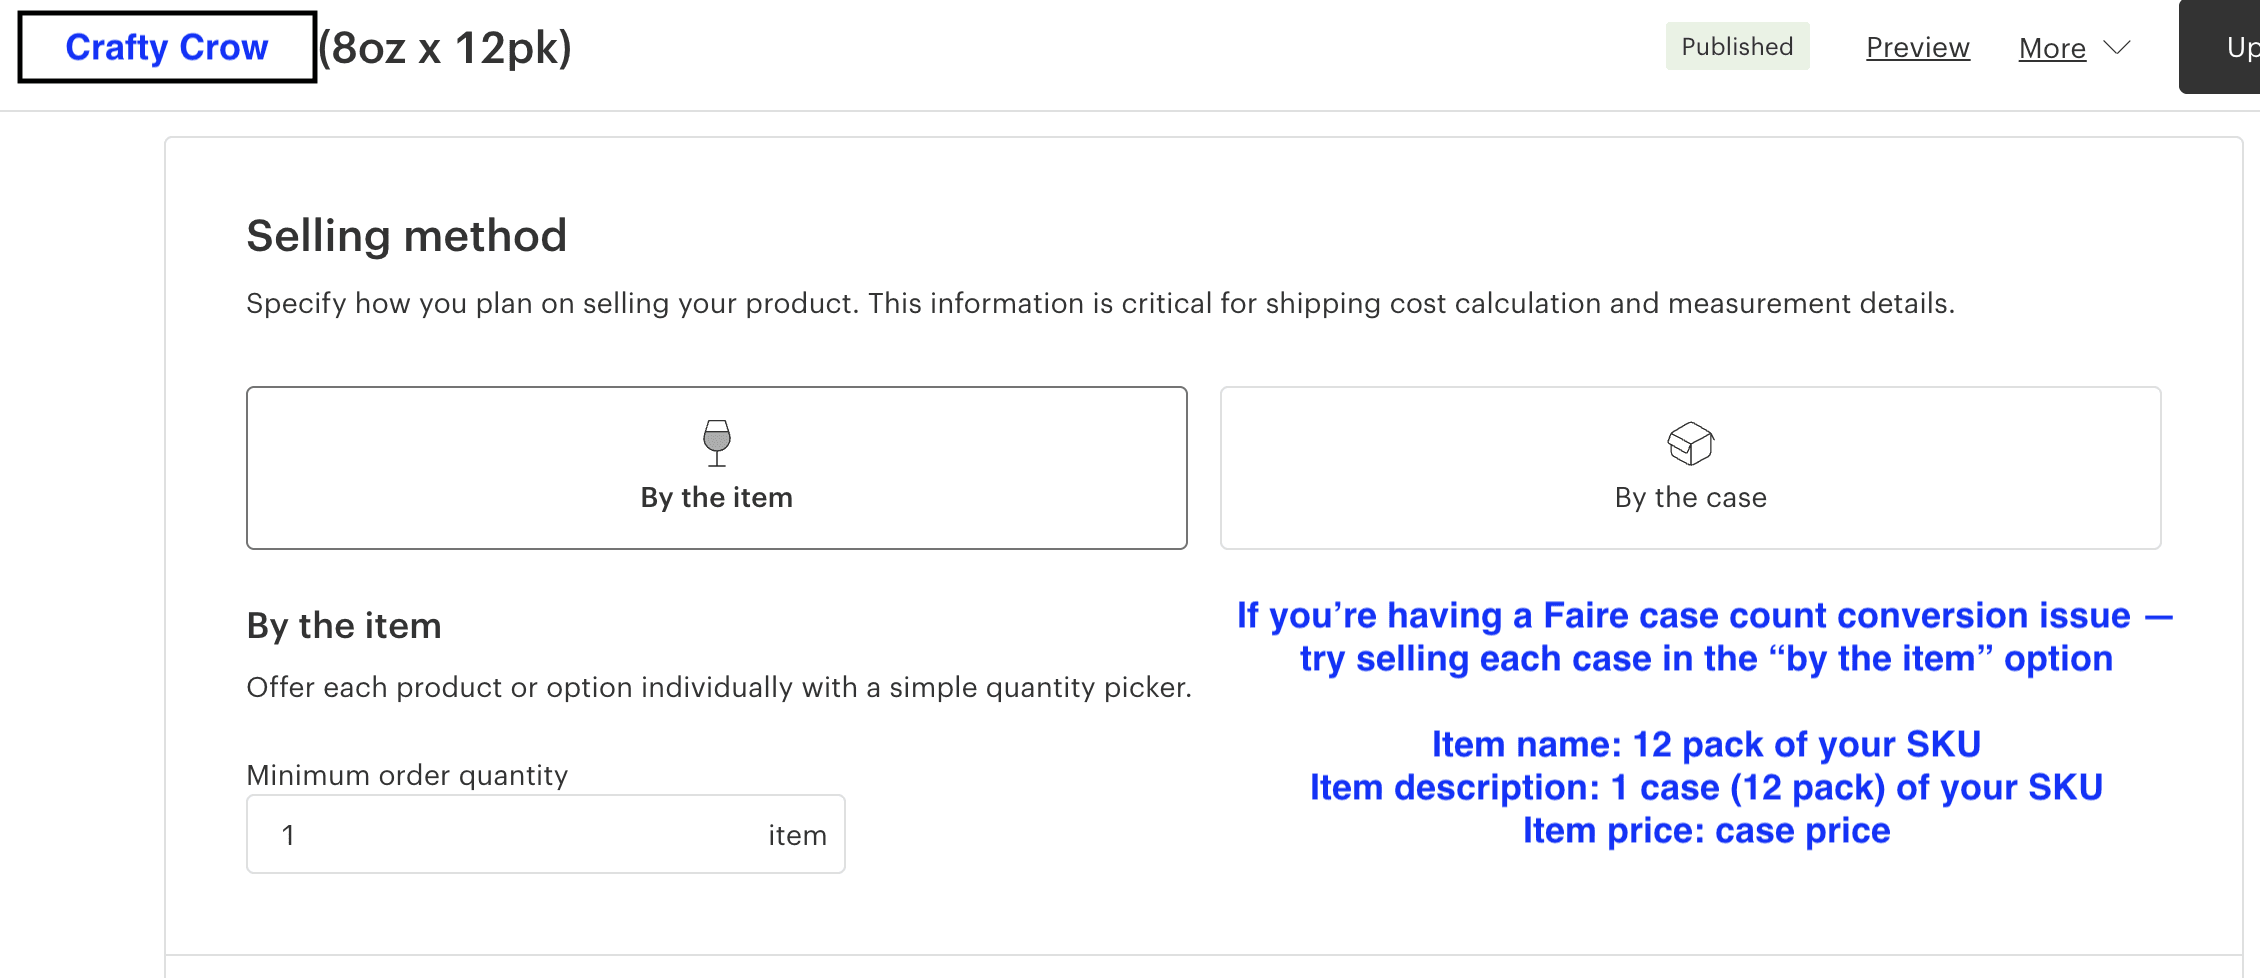The width and height of the screenshot is (2260, 978).
Task: Select the "By the item" selling method card
Action: [x=715, y=467]
